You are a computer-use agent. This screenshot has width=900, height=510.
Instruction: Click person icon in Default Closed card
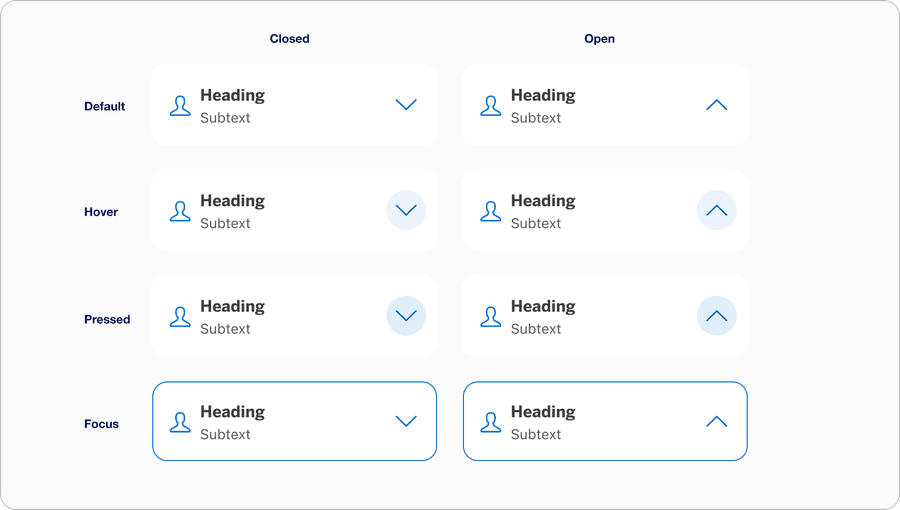[x=180, y=106]
